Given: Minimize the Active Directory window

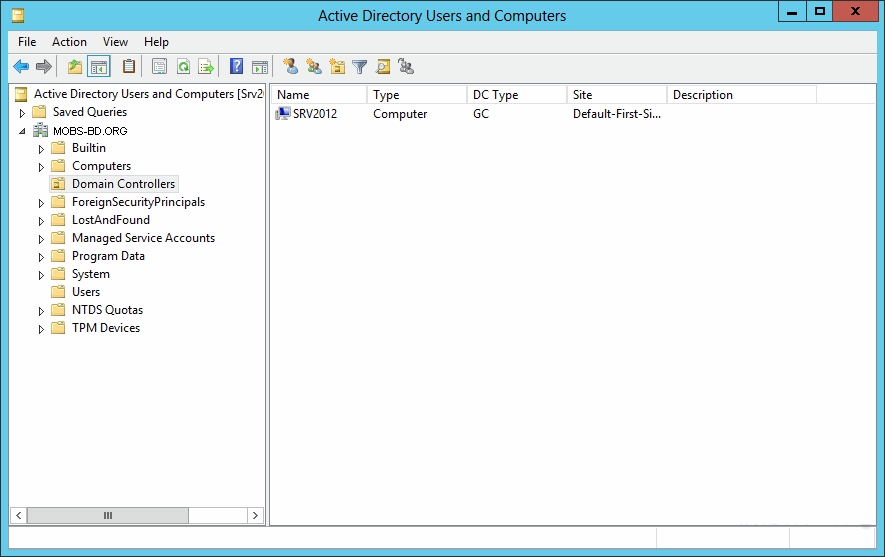Looking at the screenshot, I should [x=792, y=12].
